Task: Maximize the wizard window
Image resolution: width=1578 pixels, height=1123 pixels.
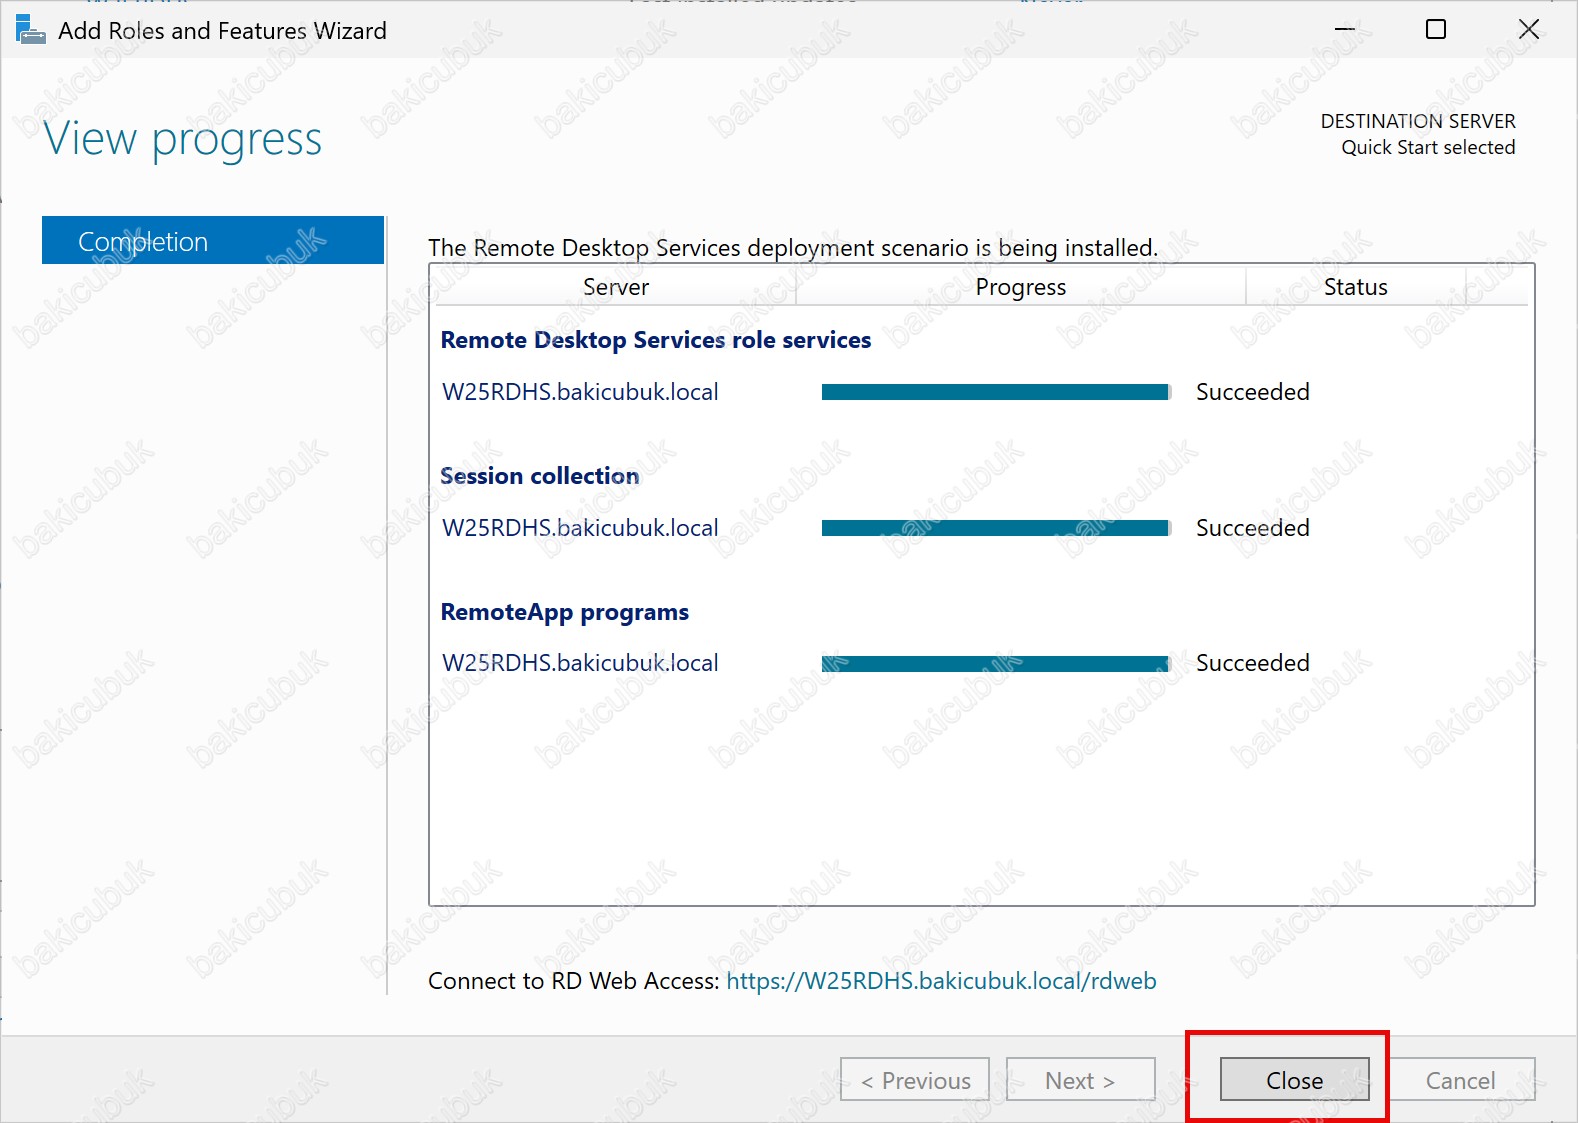Action: (x=1436, y=30)
